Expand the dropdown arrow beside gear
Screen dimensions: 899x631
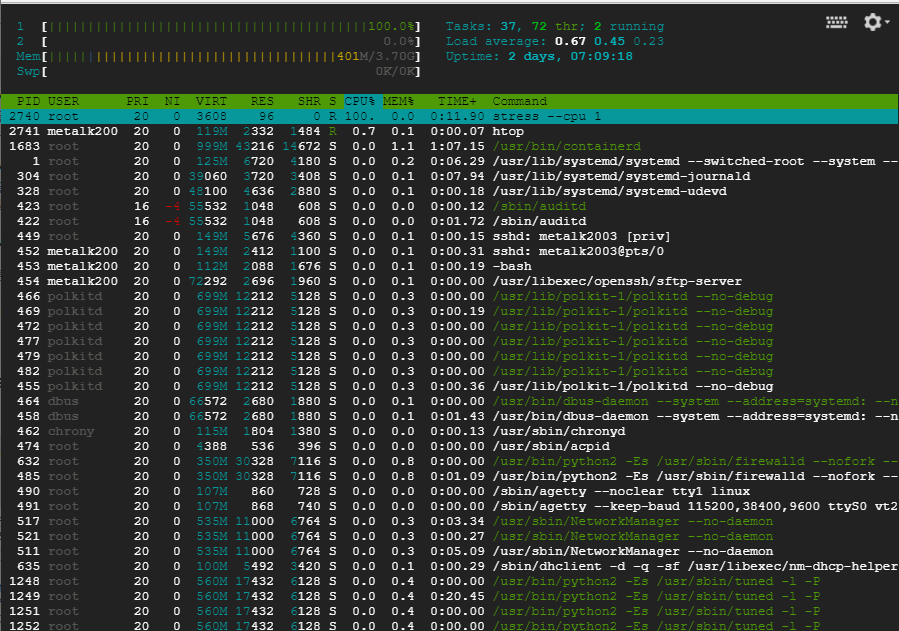click(888, 22)
